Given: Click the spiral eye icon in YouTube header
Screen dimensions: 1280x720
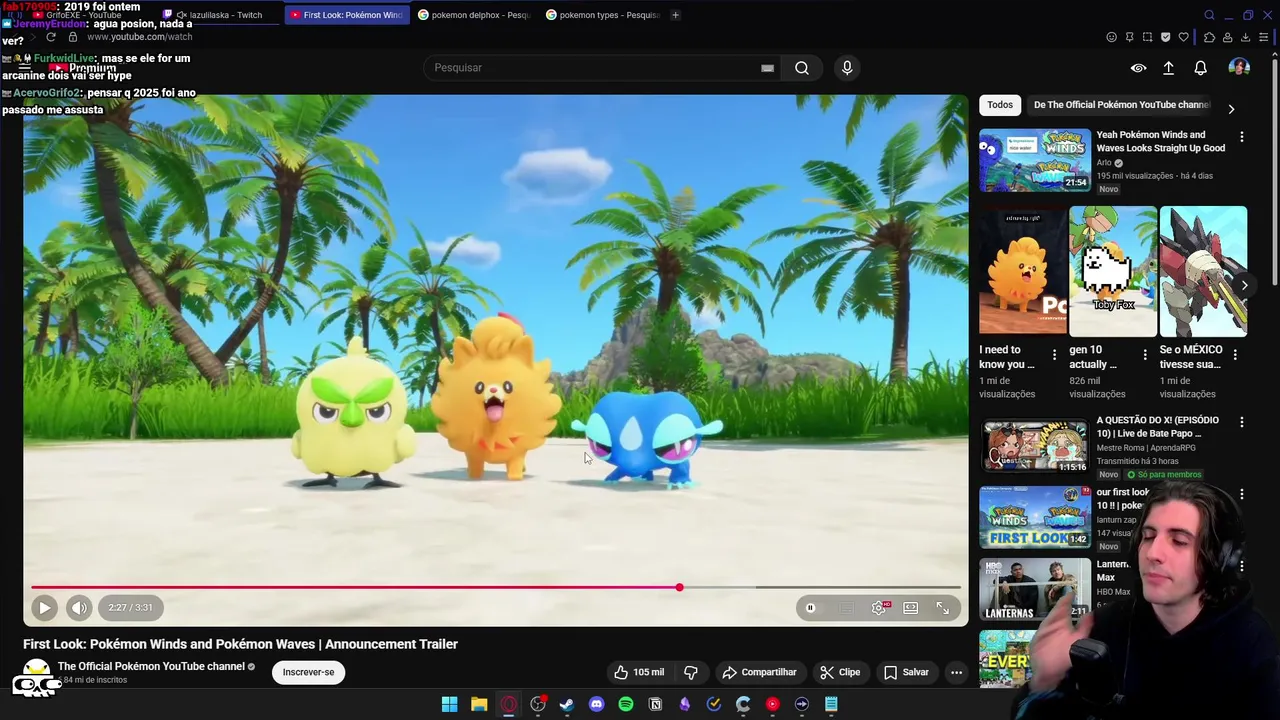Looking at the screenshot, I should pyautogui.click(x=1138, y=68).
